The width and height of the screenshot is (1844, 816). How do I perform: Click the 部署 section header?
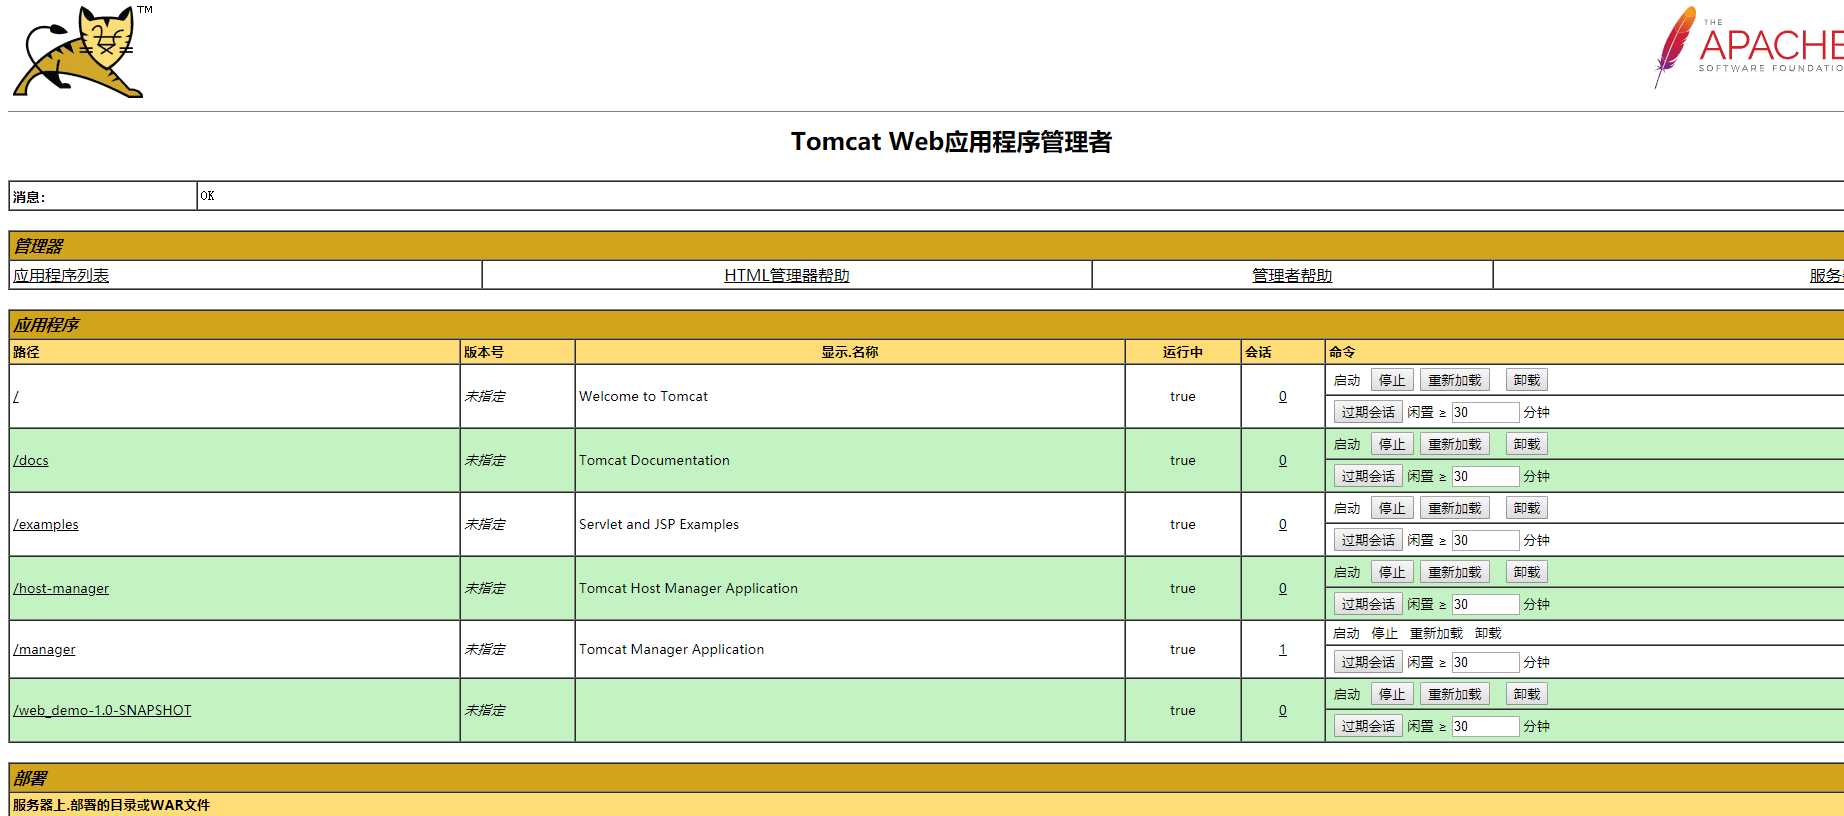(x=30, y=778)
